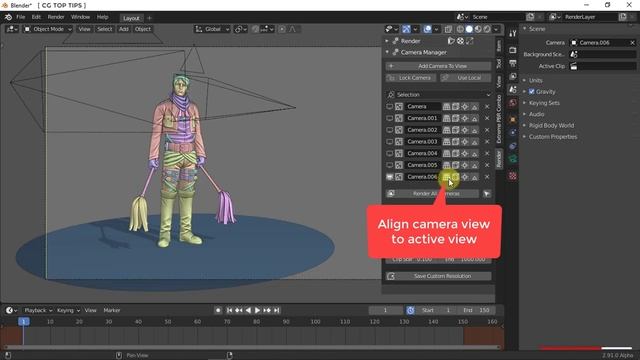Open the Add menu in viewport header
Screen dimensions: 640x360
[x=124, y=29]
